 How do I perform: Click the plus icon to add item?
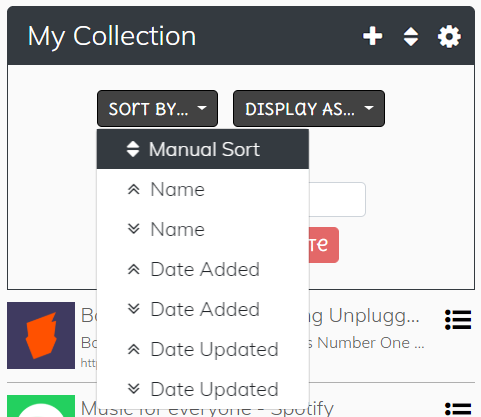pos(372,36)
